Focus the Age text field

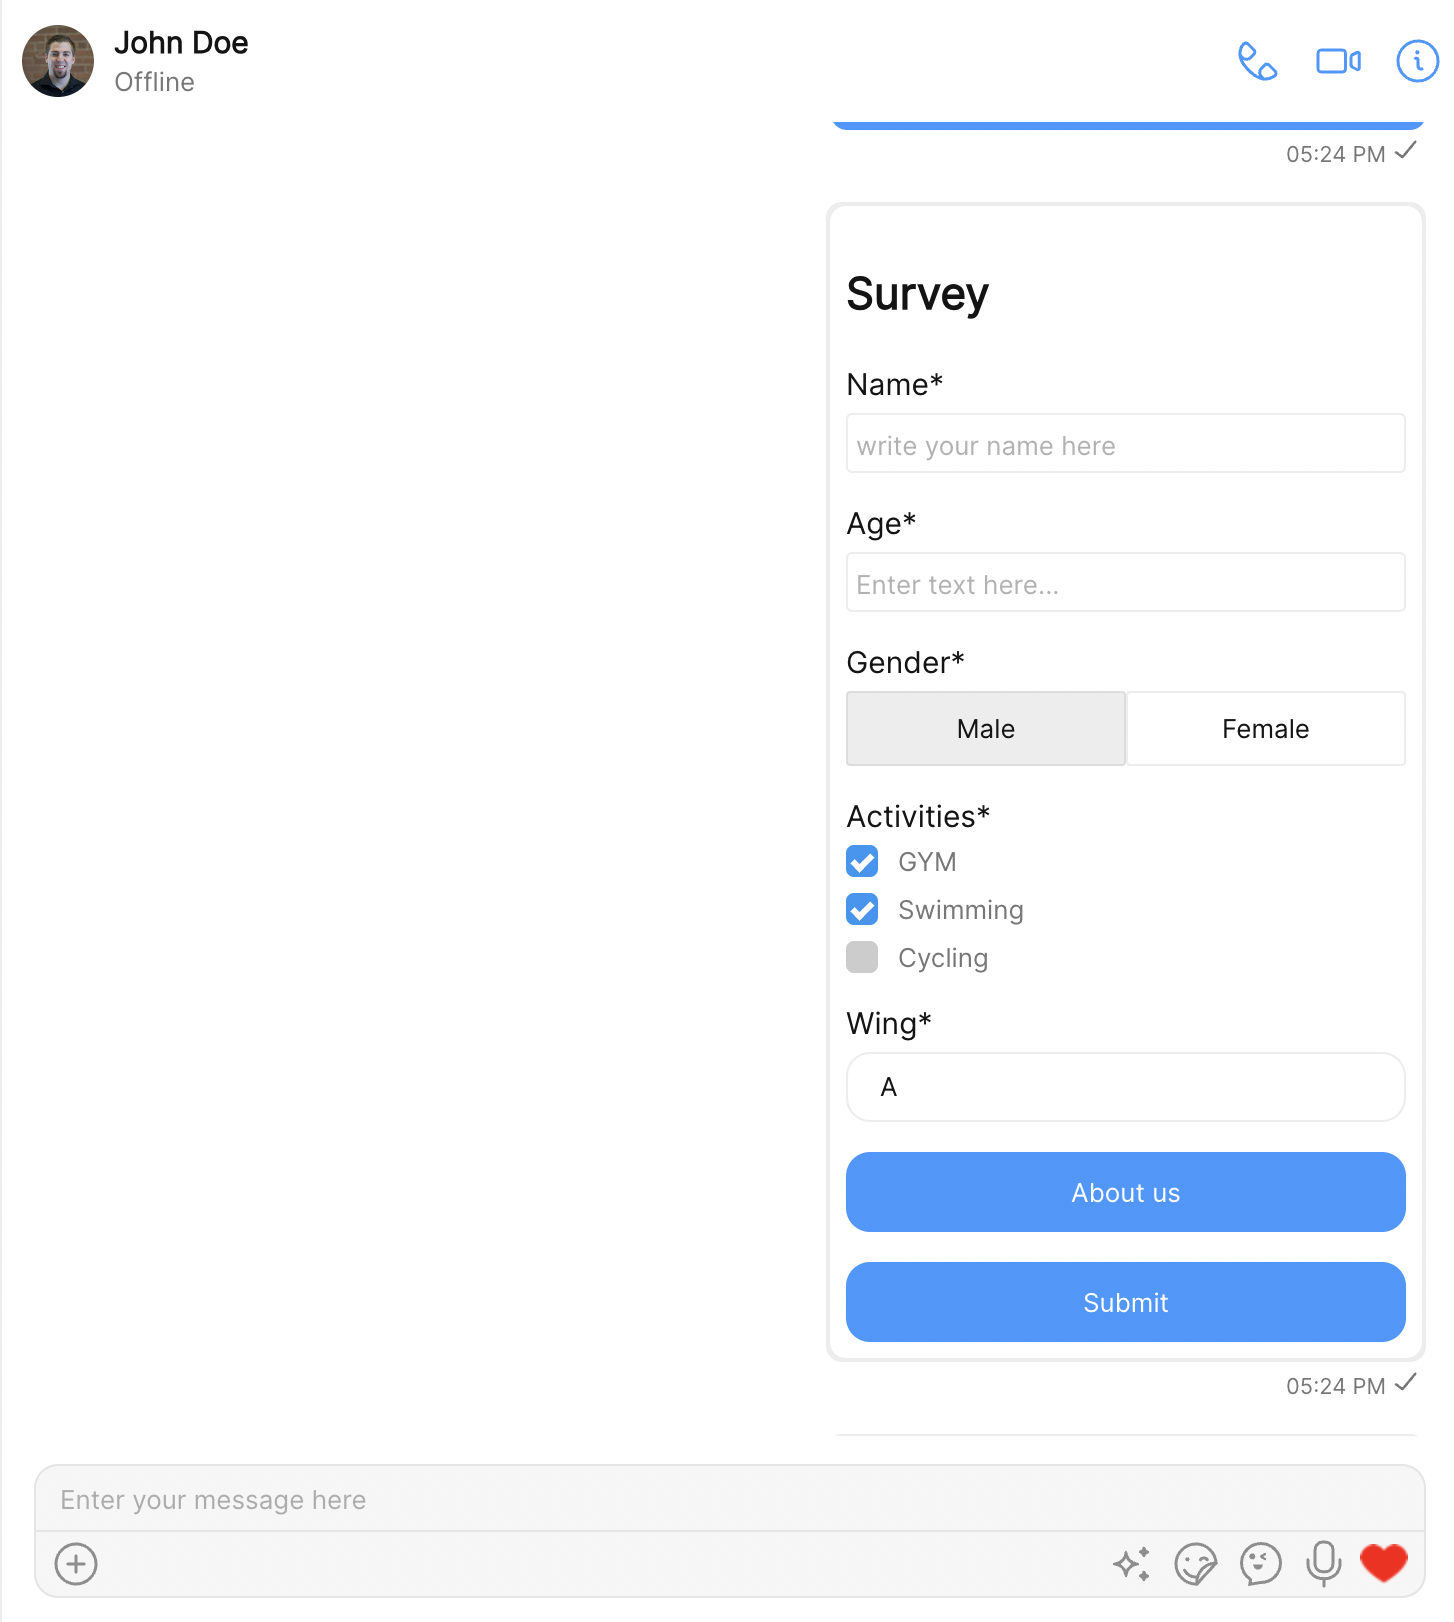1126,583
